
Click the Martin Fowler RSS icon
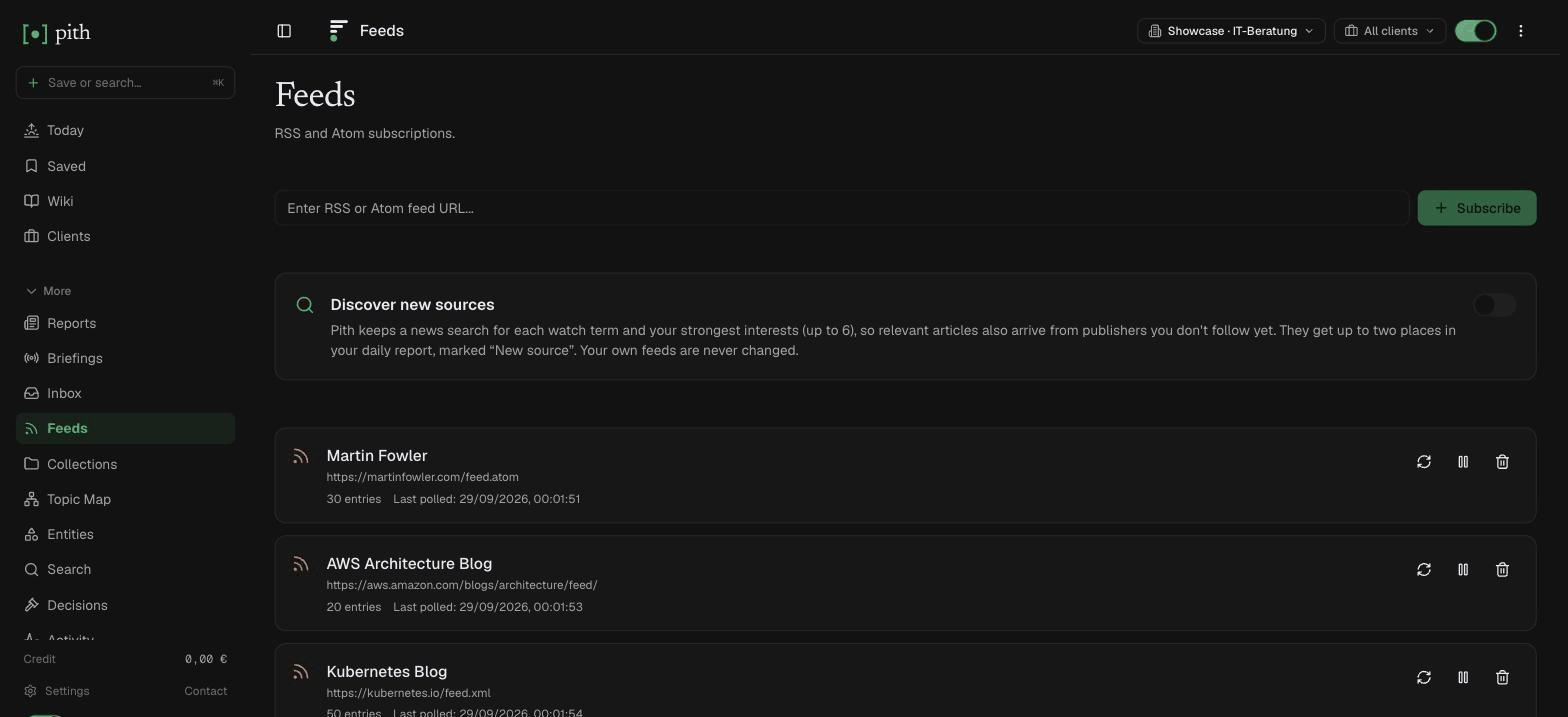click(300, 457)
